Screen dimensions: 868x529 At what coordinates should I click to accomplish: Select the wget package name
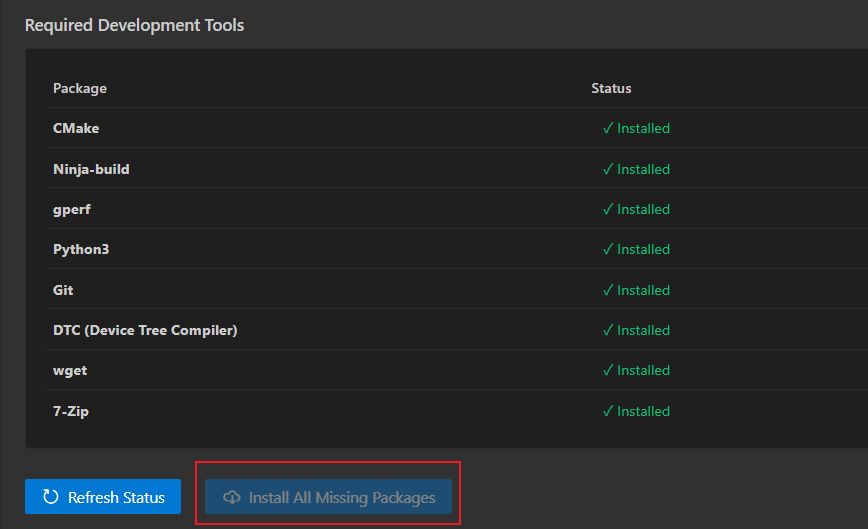70,370
